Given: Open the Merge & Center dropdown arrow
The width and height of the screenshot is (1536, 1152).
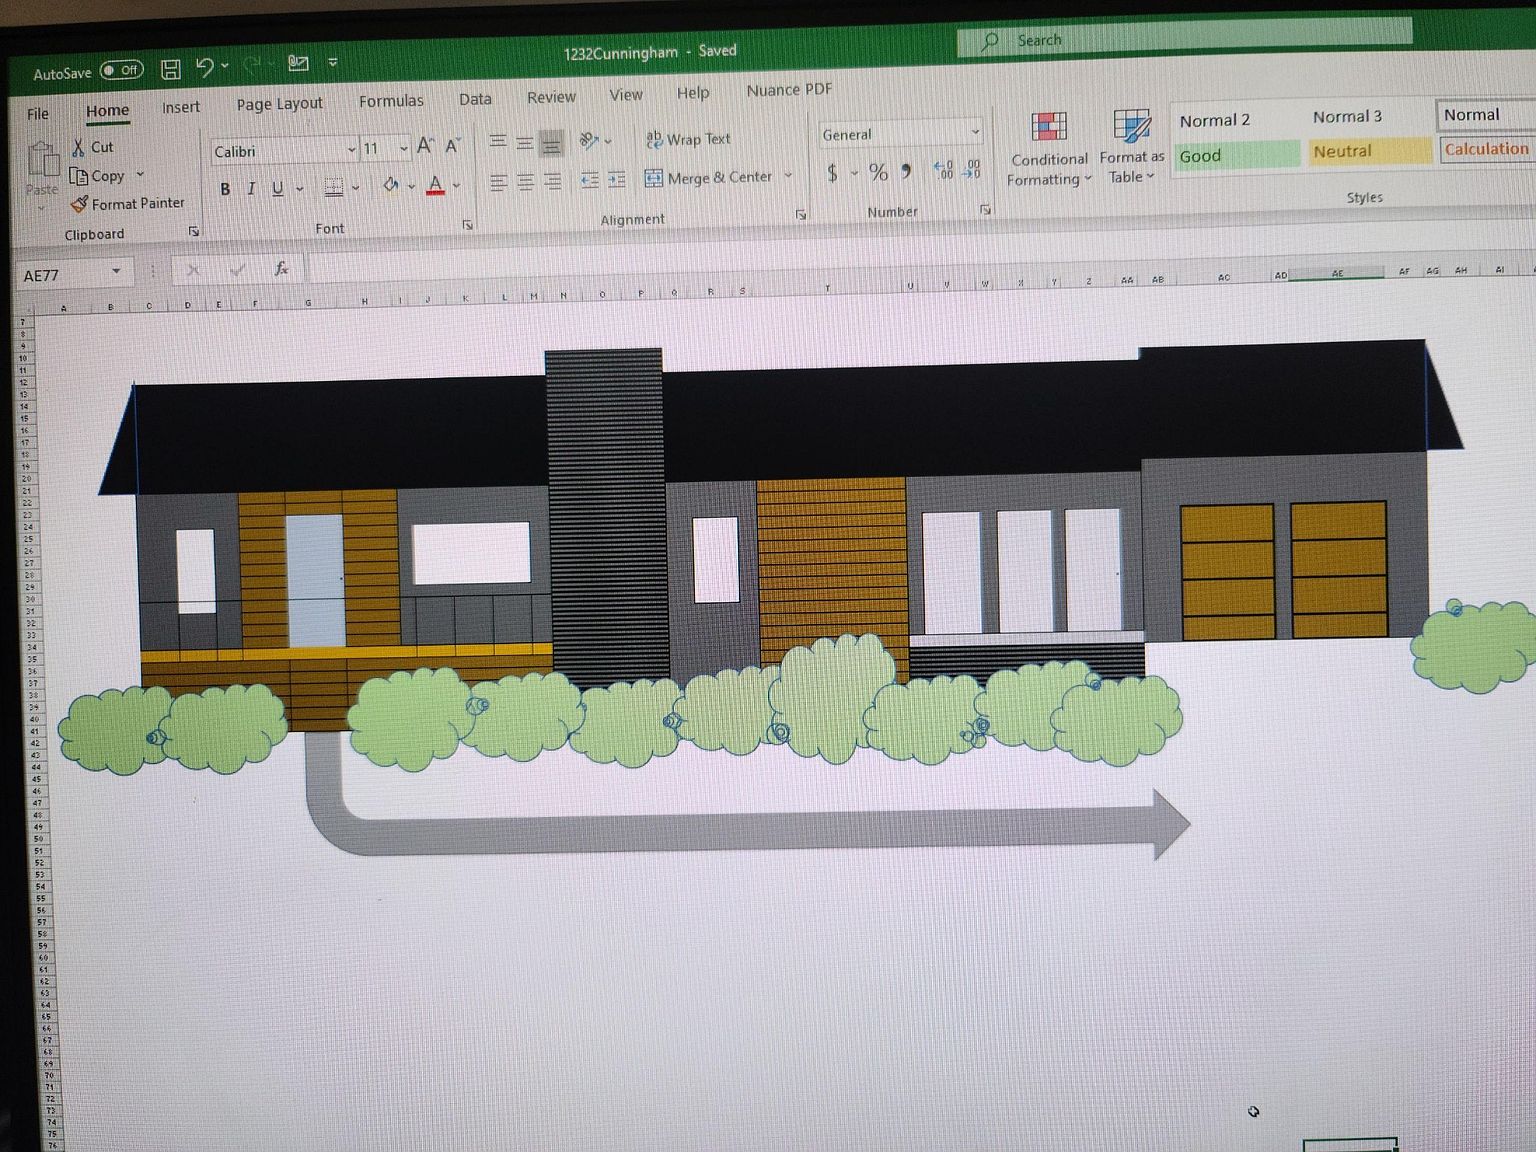Looking at the screenshot, I should click(788, 176).
